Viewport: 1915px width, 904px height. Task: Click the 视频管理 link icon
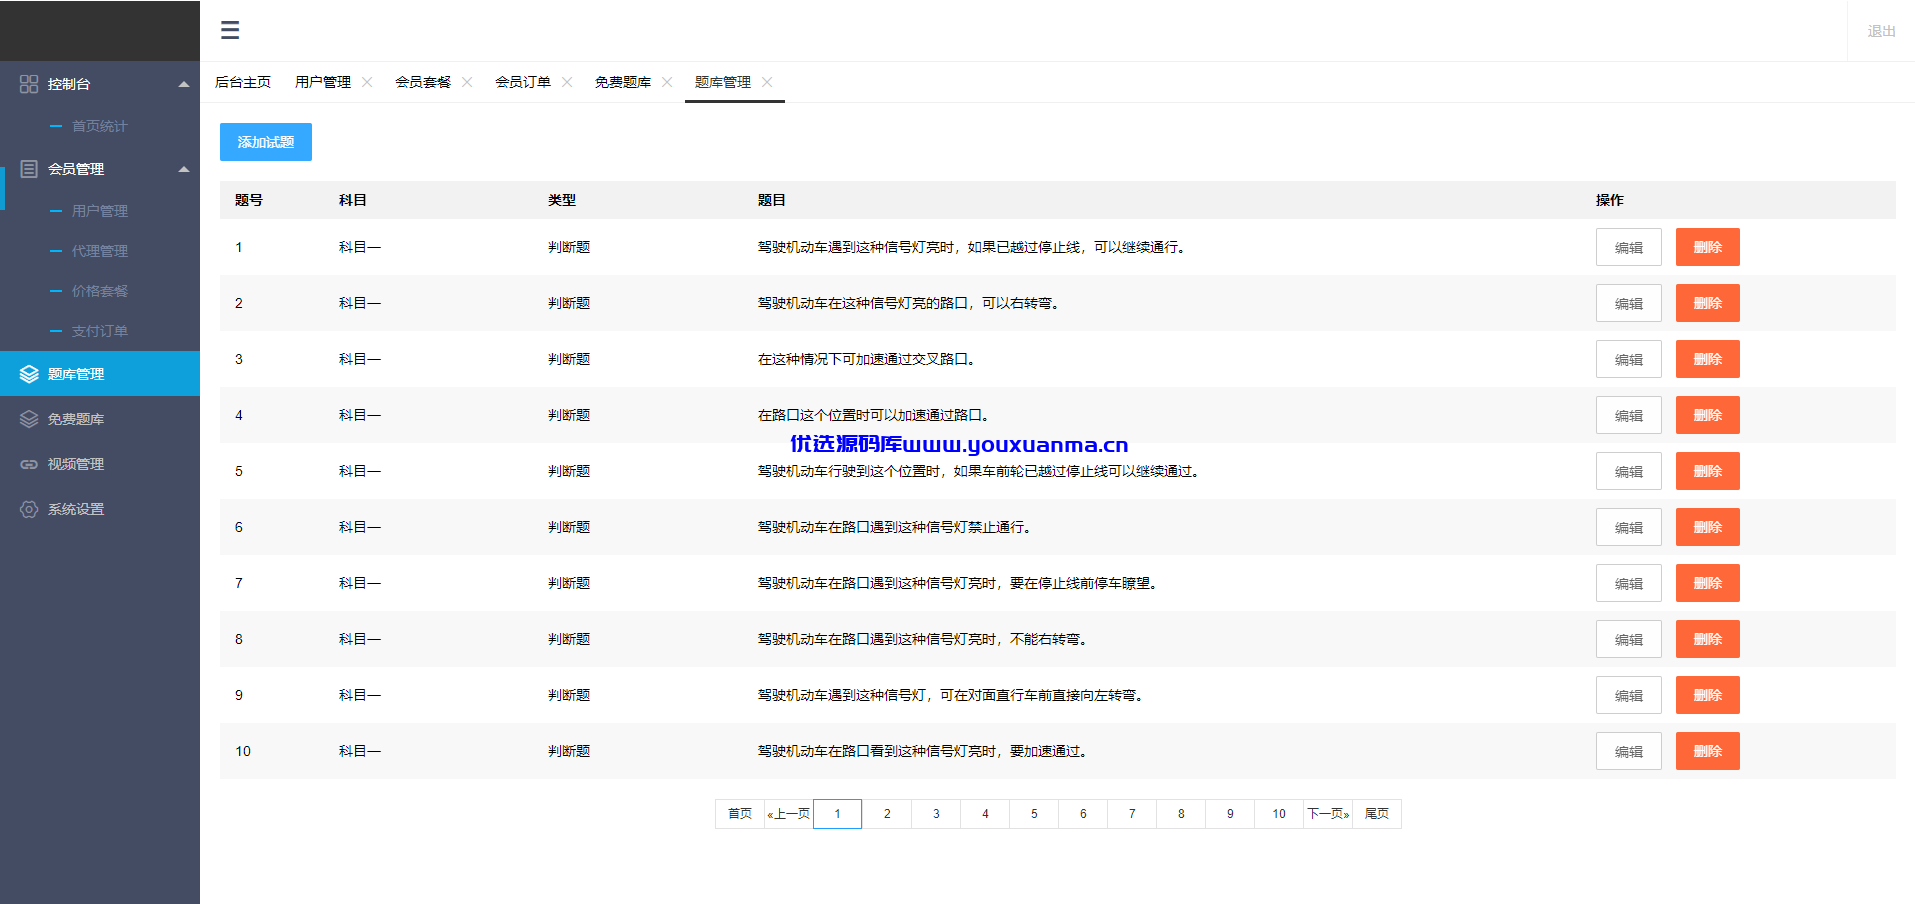[x=29, y=464]
